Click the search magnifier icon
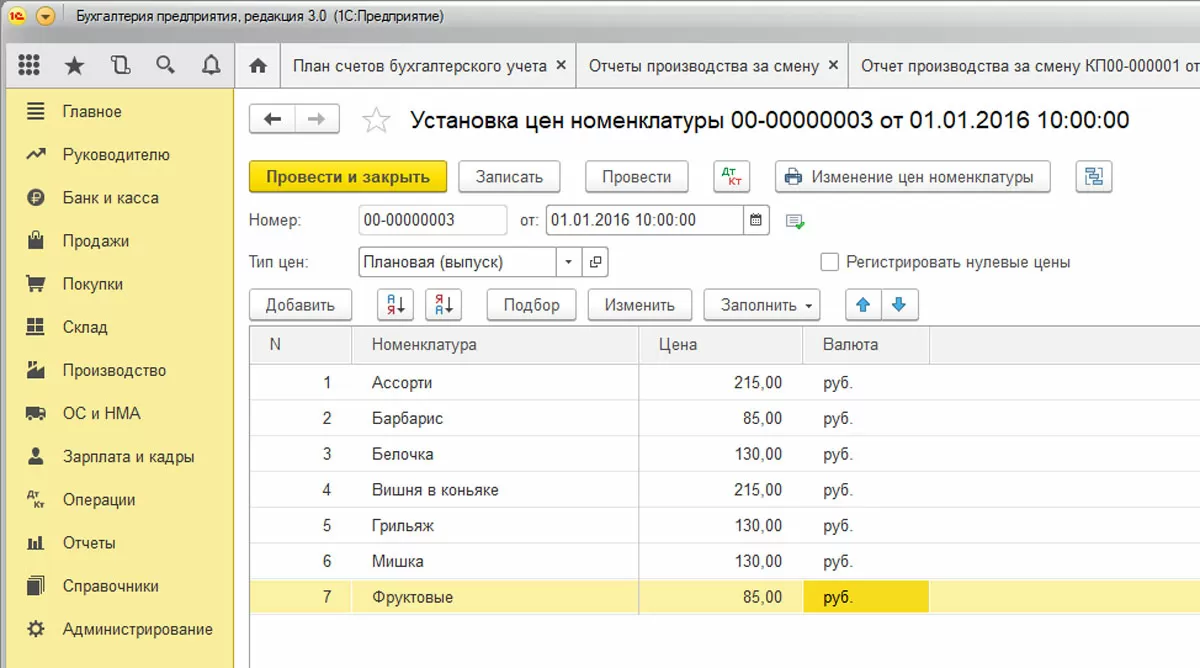This screenshot has height=668, width=1200. coord(166,66)
